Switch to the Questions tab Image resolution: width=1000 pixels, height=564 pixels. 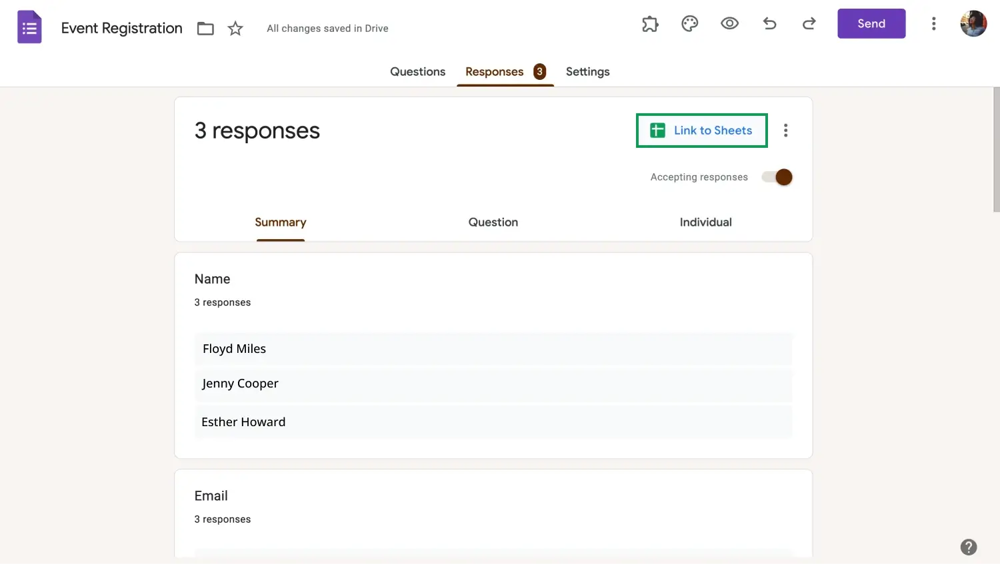click(x=418, y=71)
